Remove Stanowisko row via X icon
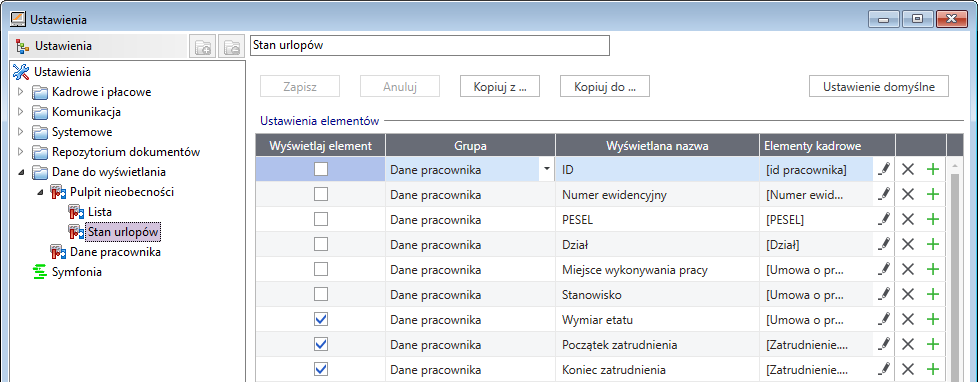 coord(908,294)
